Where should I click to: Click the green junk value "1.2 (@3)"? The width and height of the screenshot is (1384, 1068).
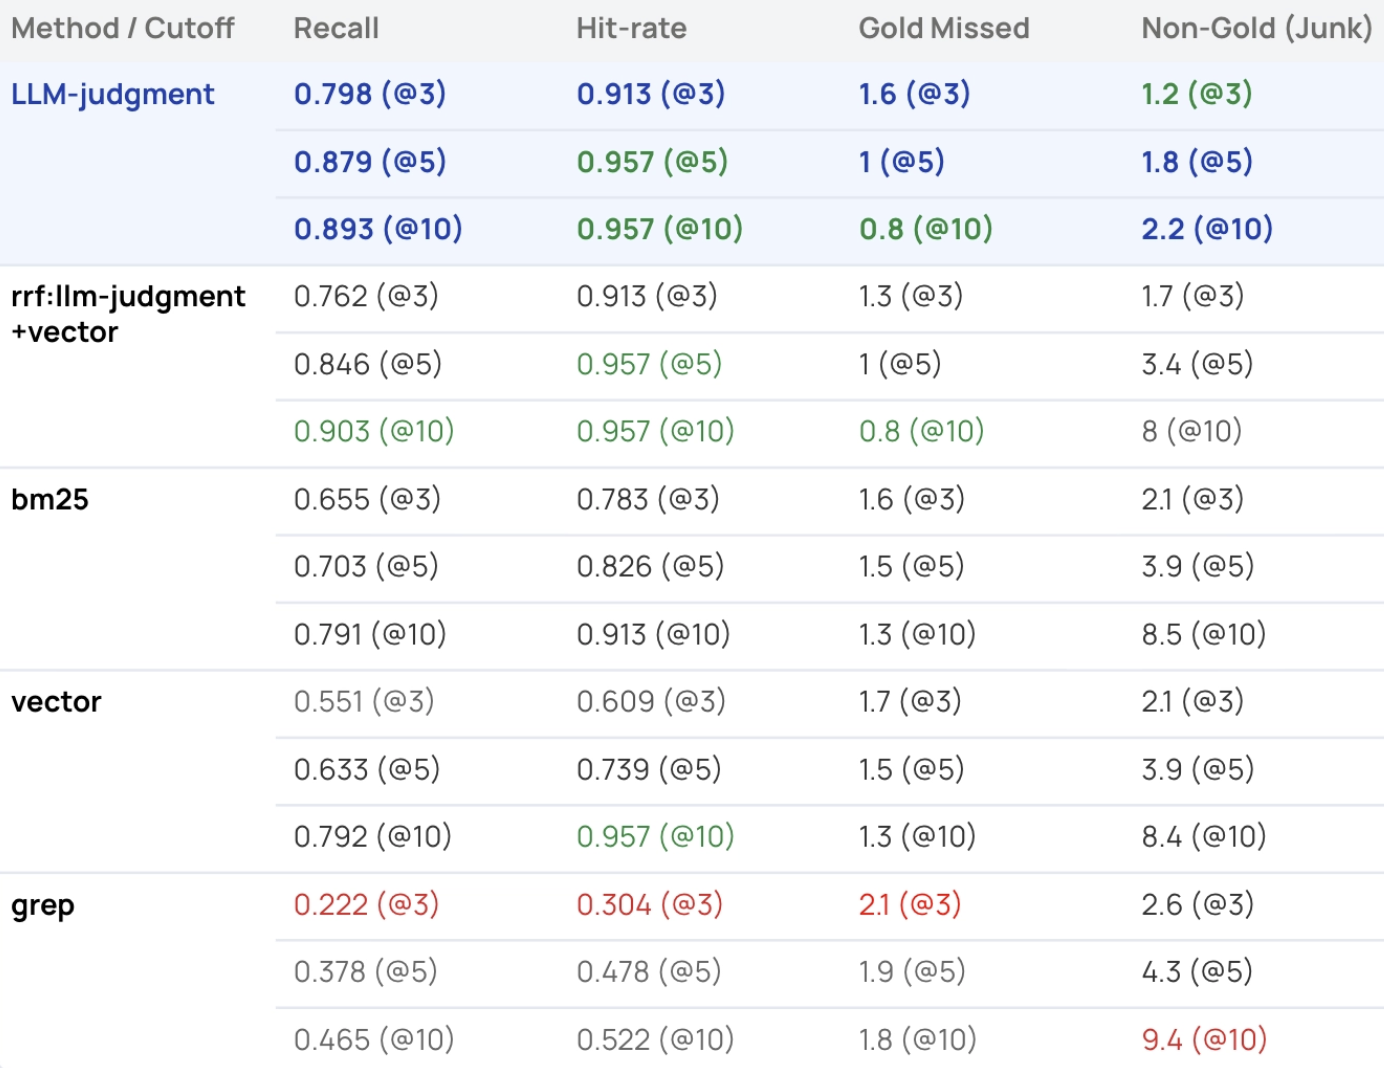pyautogui.click(x=1197, y=94)
